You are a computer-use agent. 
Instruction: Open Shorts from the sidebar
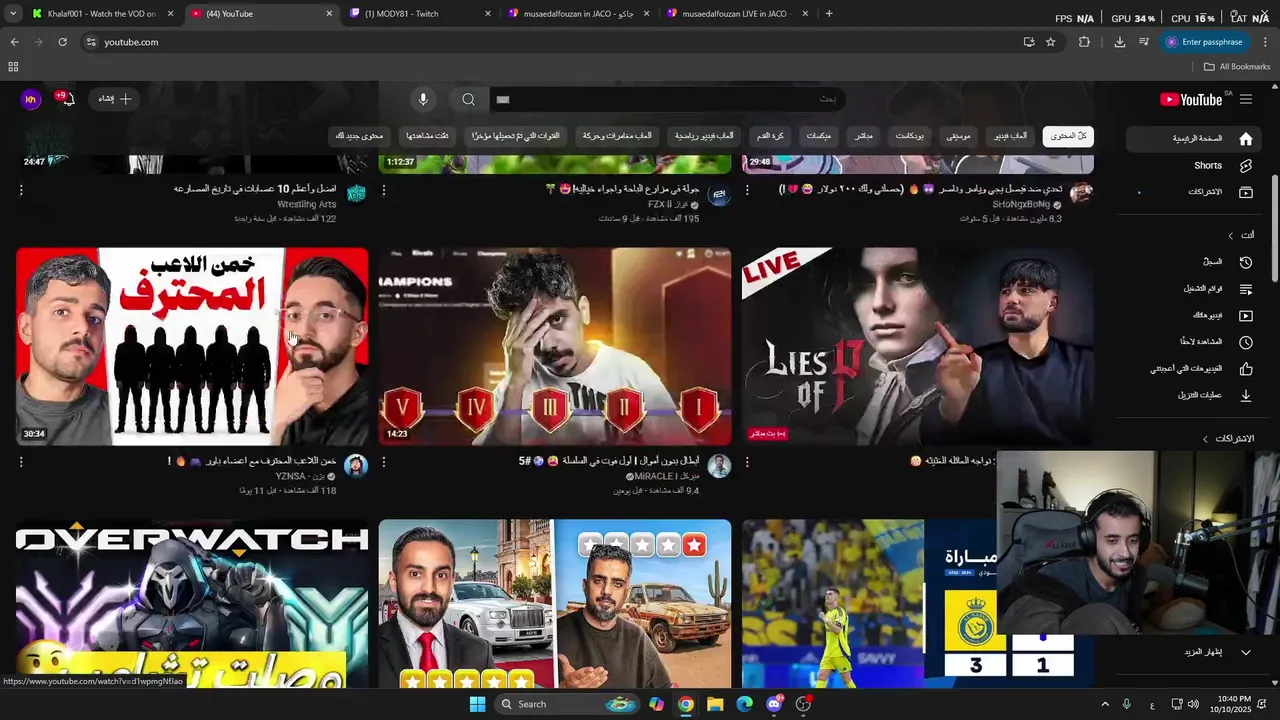coord(1208,165)
